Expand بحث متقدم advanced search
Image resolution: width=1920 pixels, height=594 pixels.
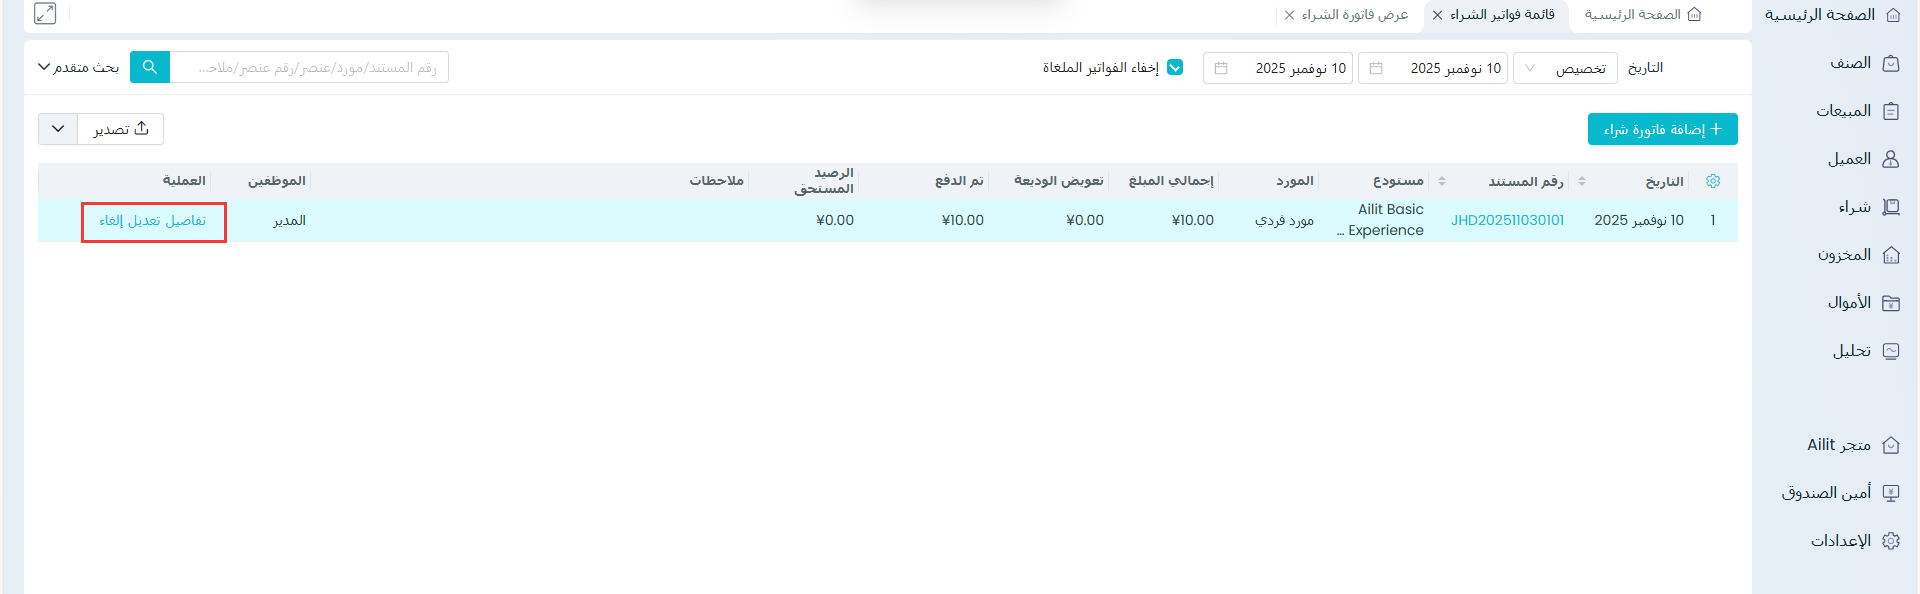(x=78, y=67)
